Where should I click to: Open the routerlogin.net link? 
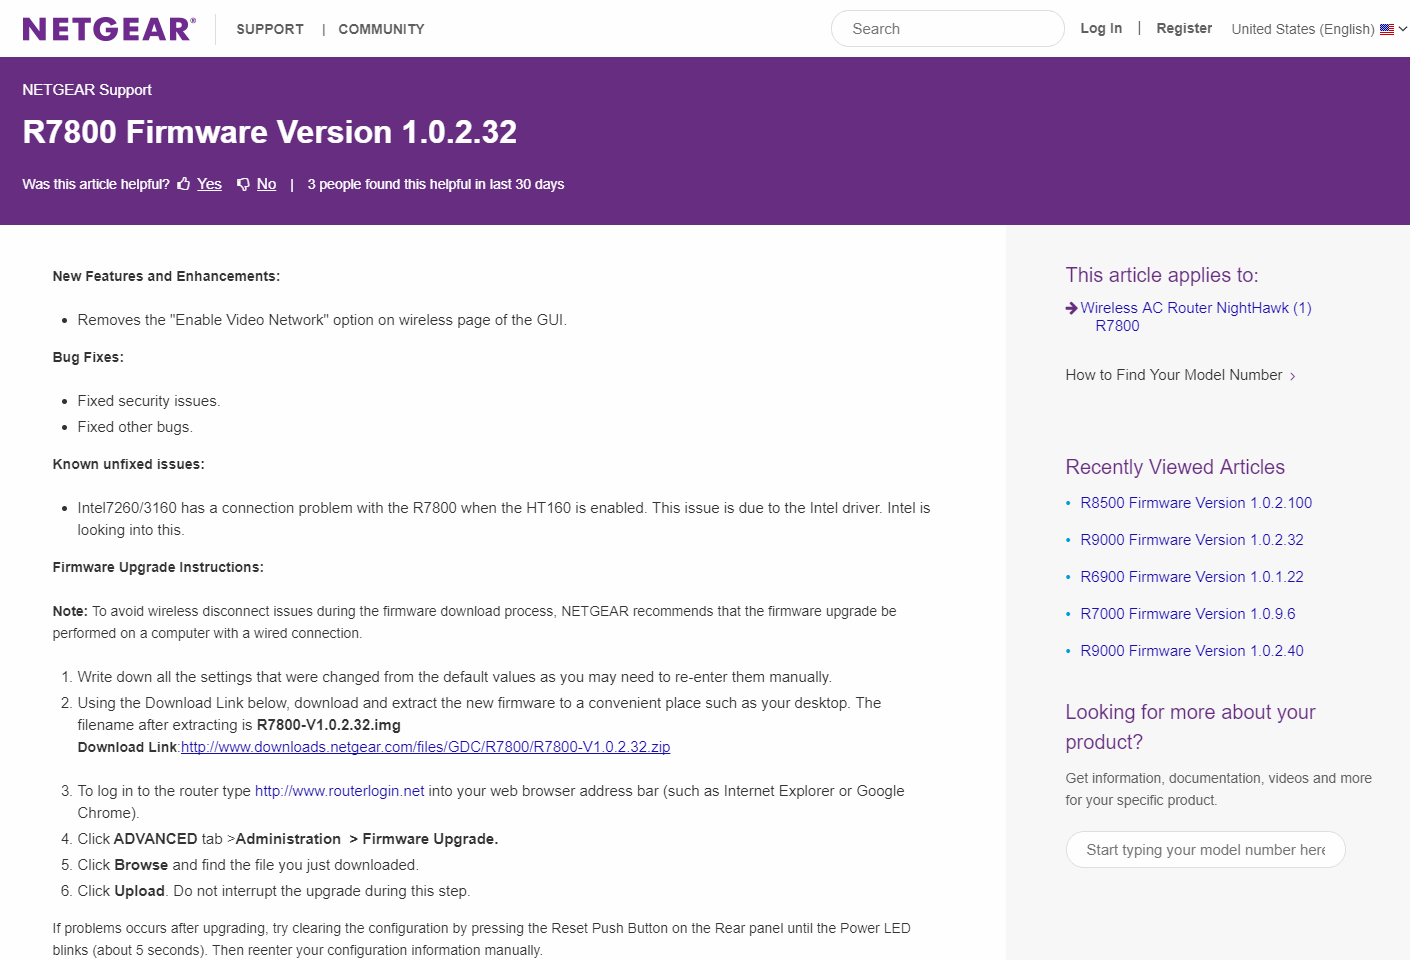(340, 791)
